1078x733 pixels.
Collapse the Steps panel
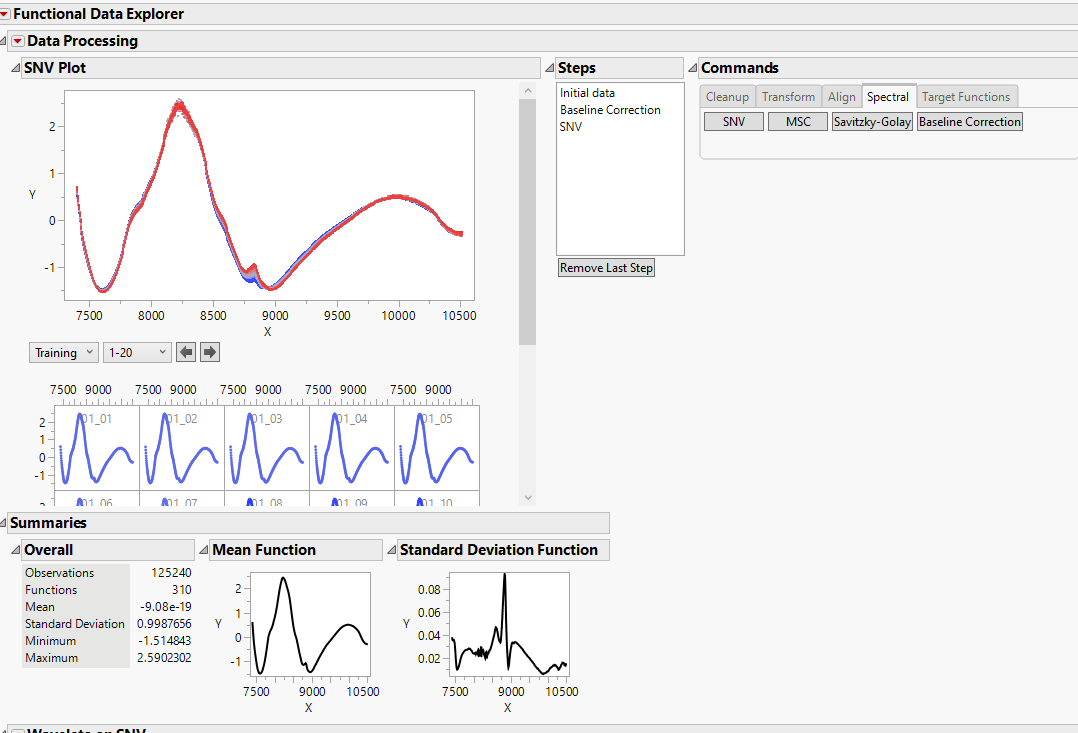(x=549, y=67)
